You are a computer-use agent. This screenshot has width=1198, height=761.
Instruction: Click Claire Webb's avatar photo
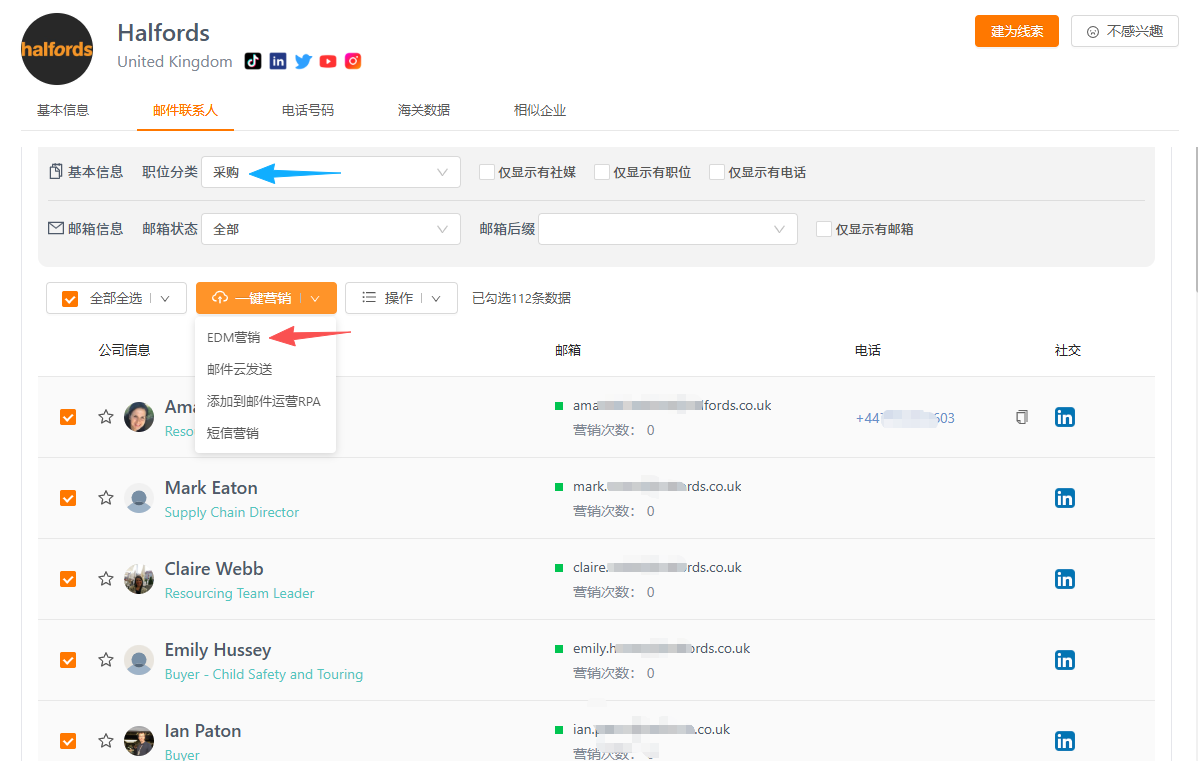(x=139, y=579)
